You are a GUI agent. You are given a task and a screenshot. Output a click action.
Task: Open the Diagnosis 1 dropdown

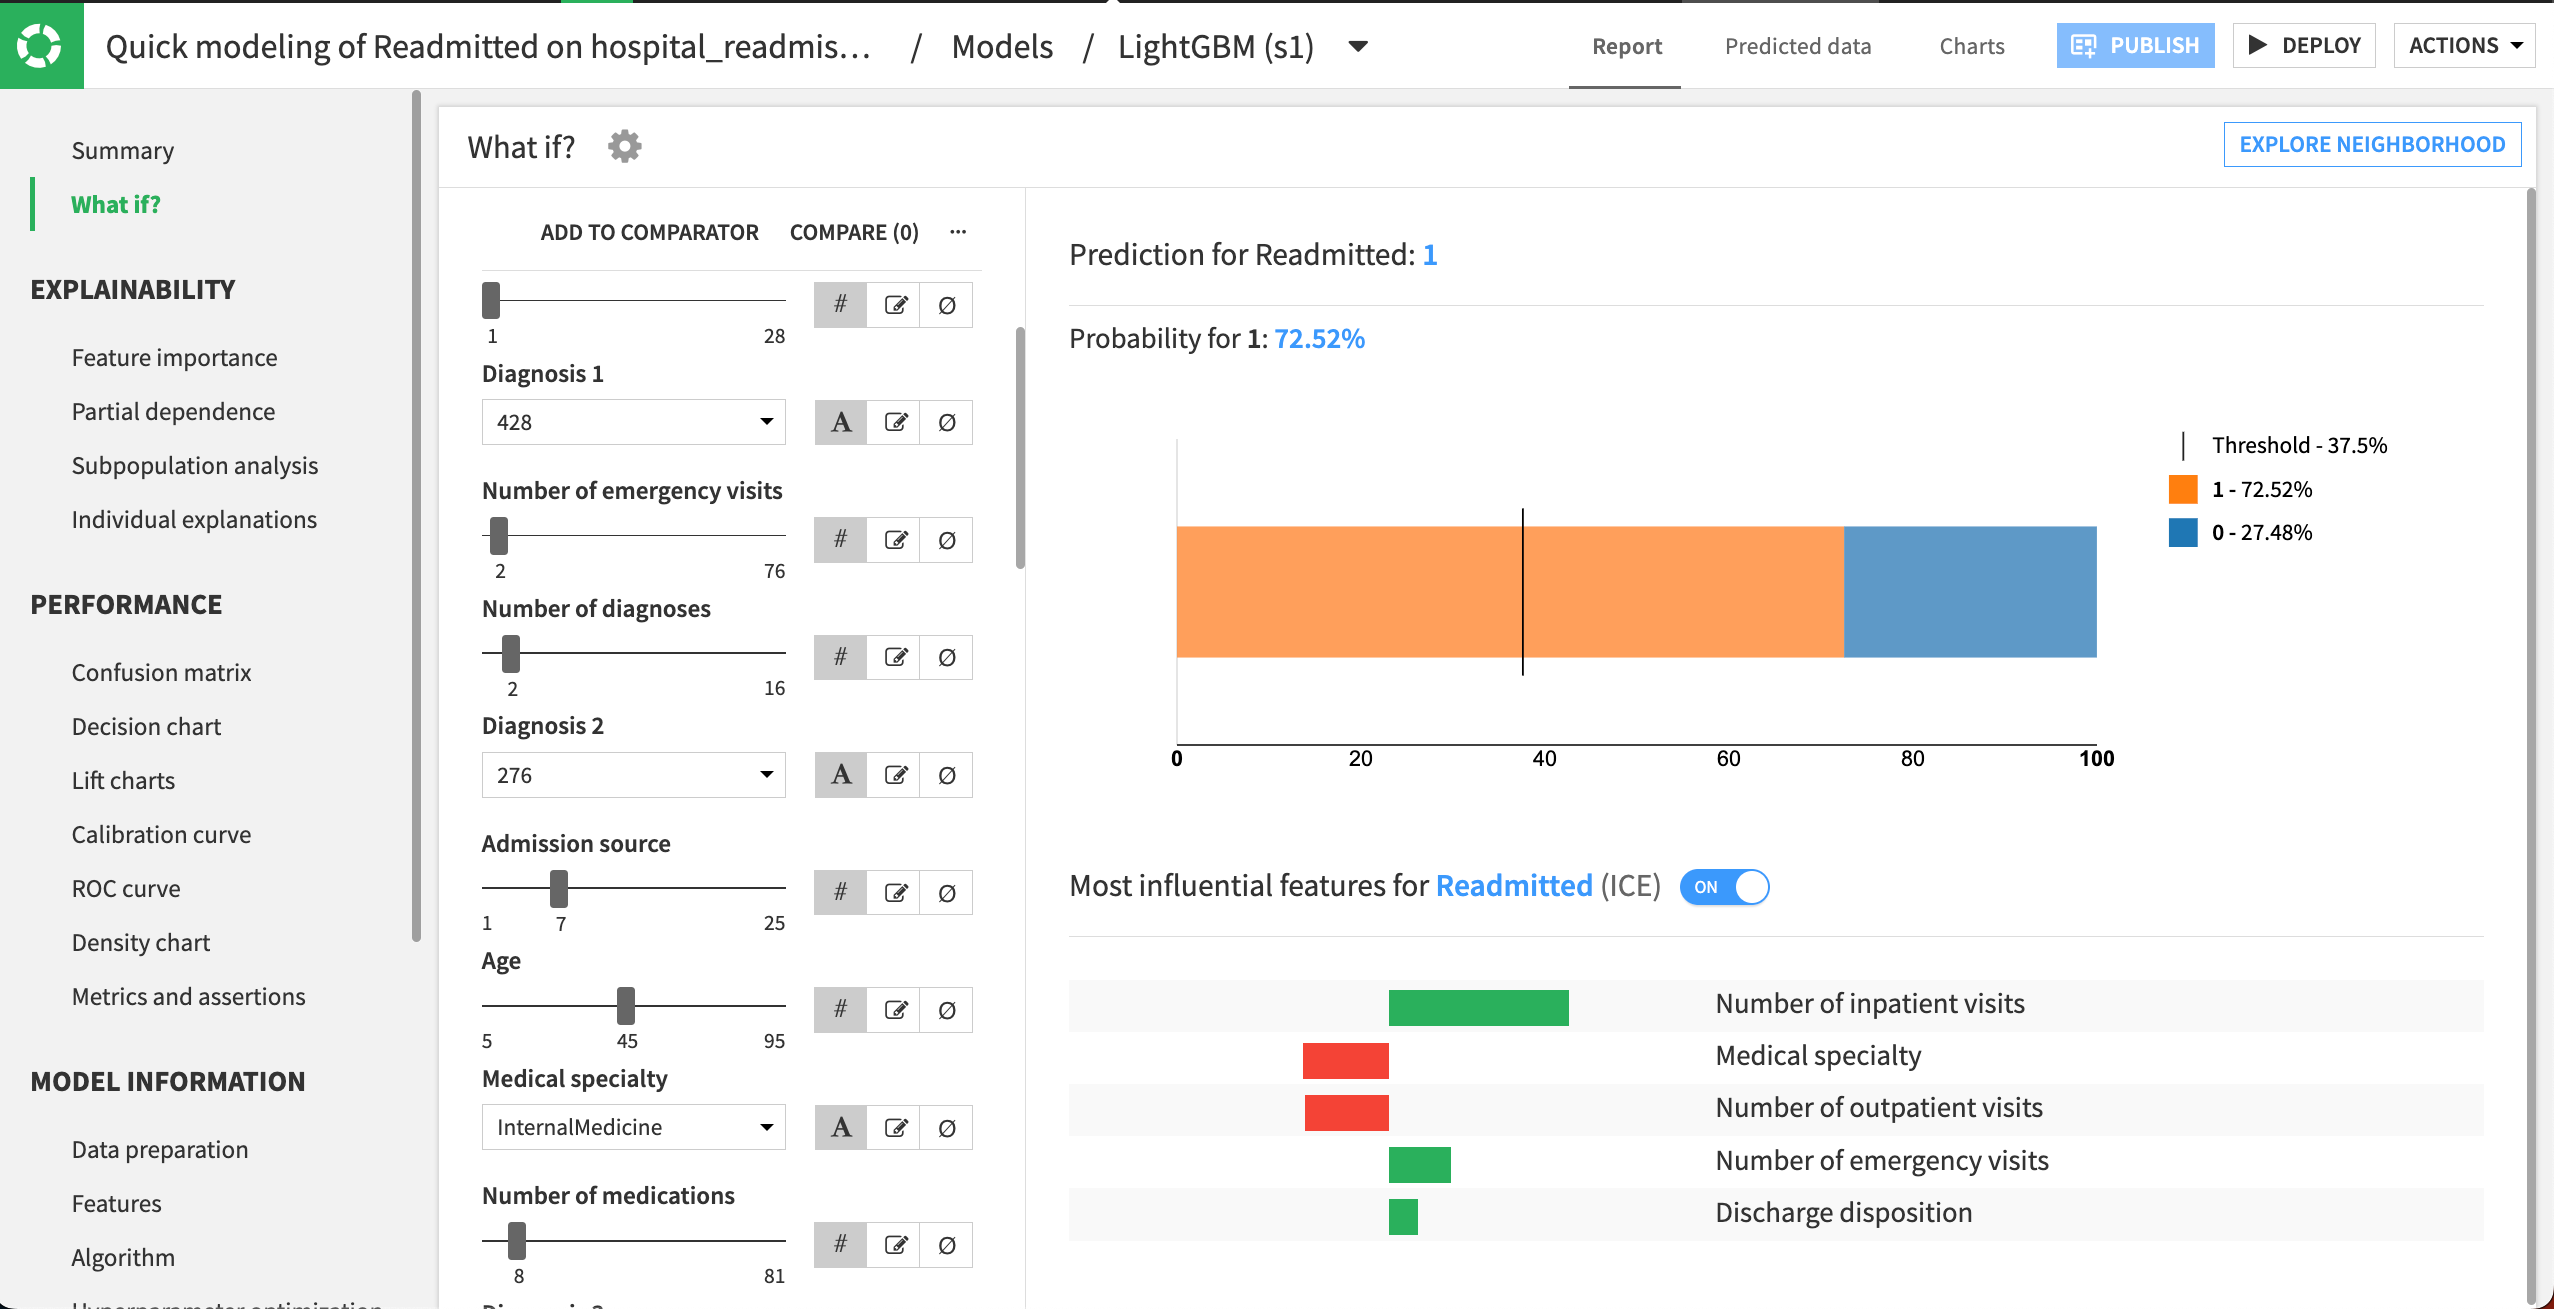coord(633,422)
